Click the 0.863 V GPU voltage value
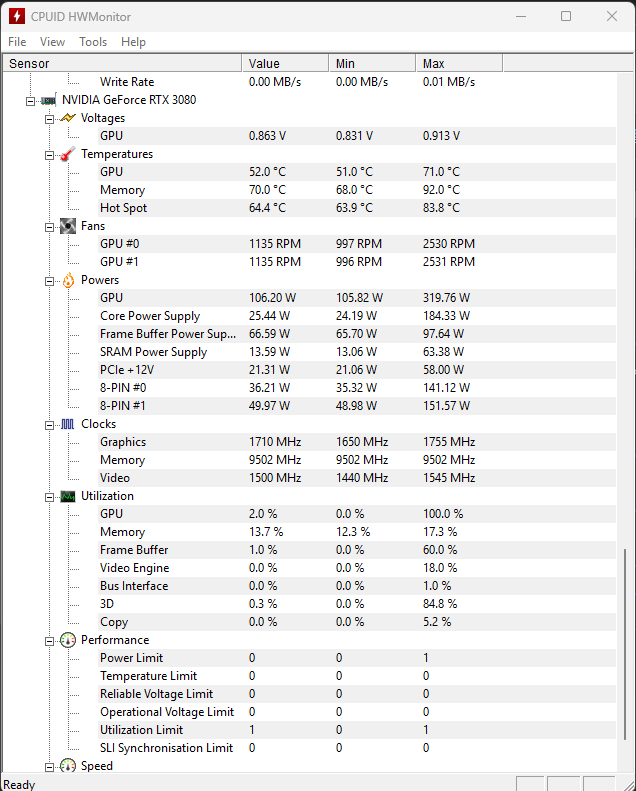The width and height of the screenshot is (636, 791). [x=267, y=136]
